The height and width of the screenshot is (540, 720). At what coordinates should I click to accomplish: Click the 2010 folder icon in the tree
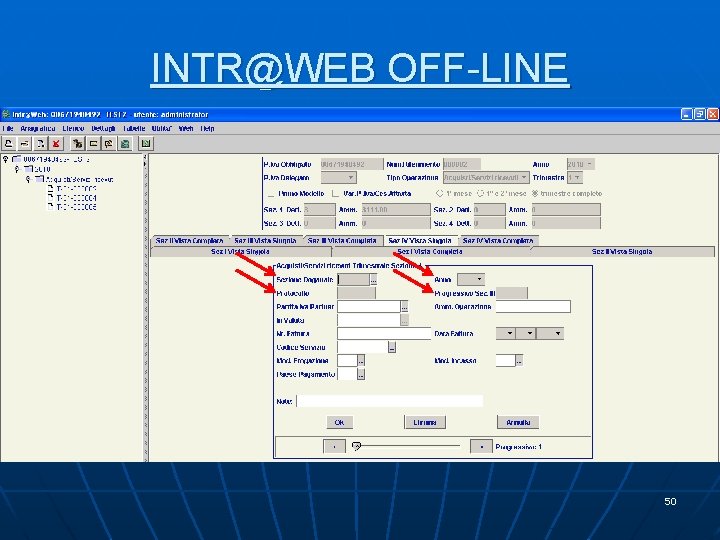coord(29,169)
